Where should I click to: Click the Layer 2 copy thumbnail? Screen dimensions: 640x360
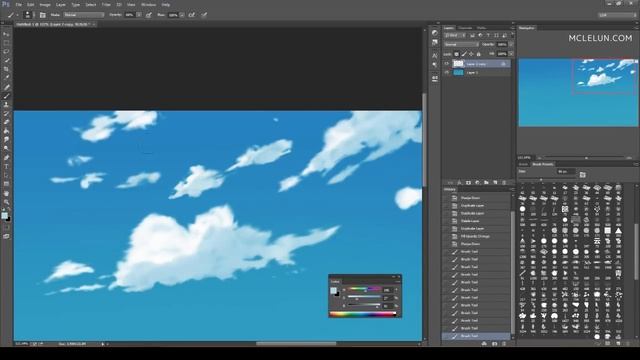click(x=459, y=64)
